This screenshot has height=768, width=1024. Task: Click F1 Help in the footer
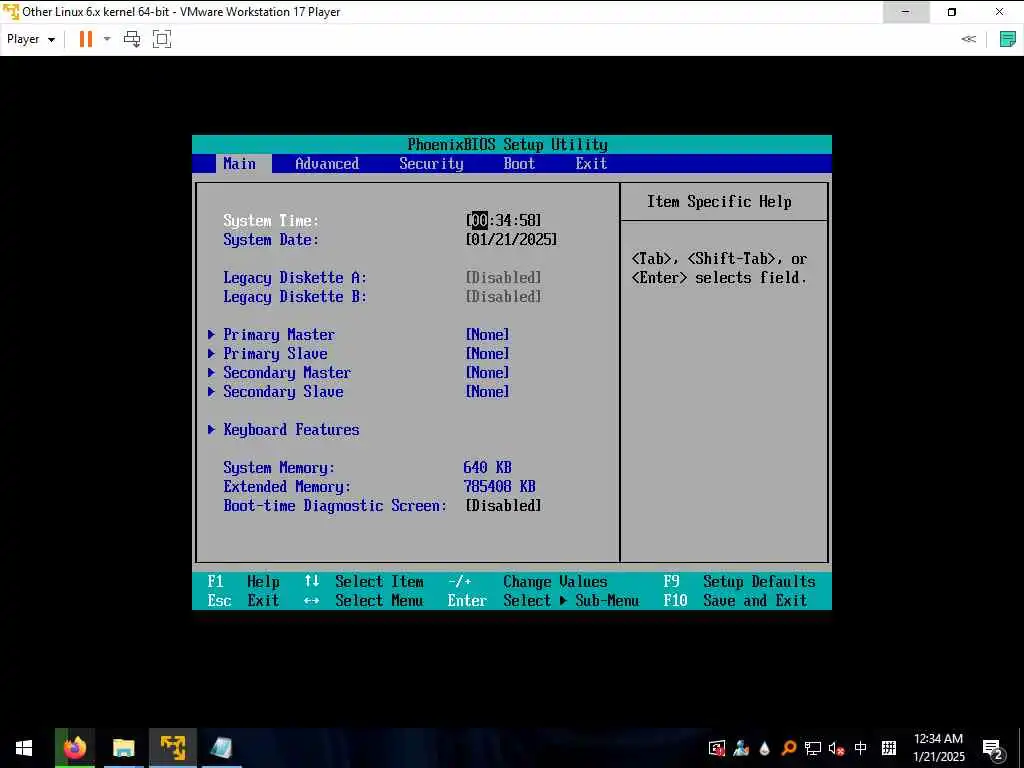point(244,581)
